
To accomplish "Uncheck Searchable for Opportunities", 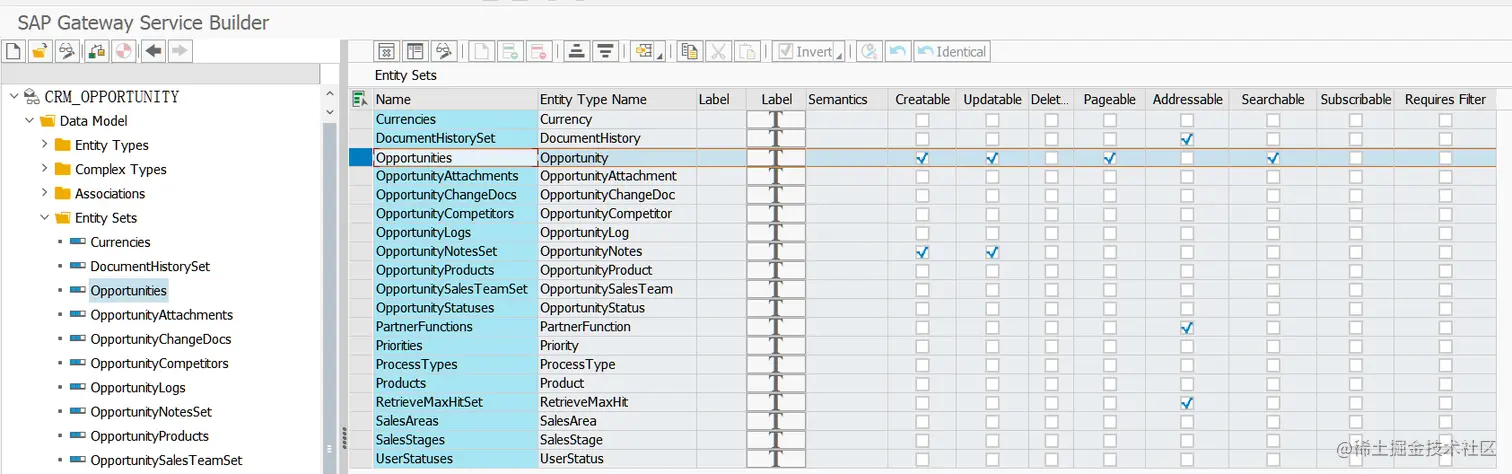I will point(1273,158).
